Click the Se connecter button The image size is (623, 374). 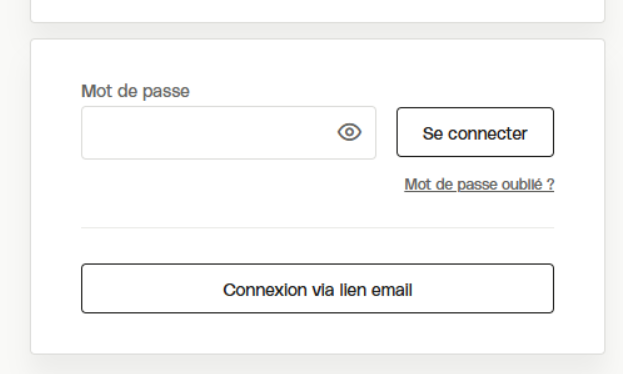(475, 132)
